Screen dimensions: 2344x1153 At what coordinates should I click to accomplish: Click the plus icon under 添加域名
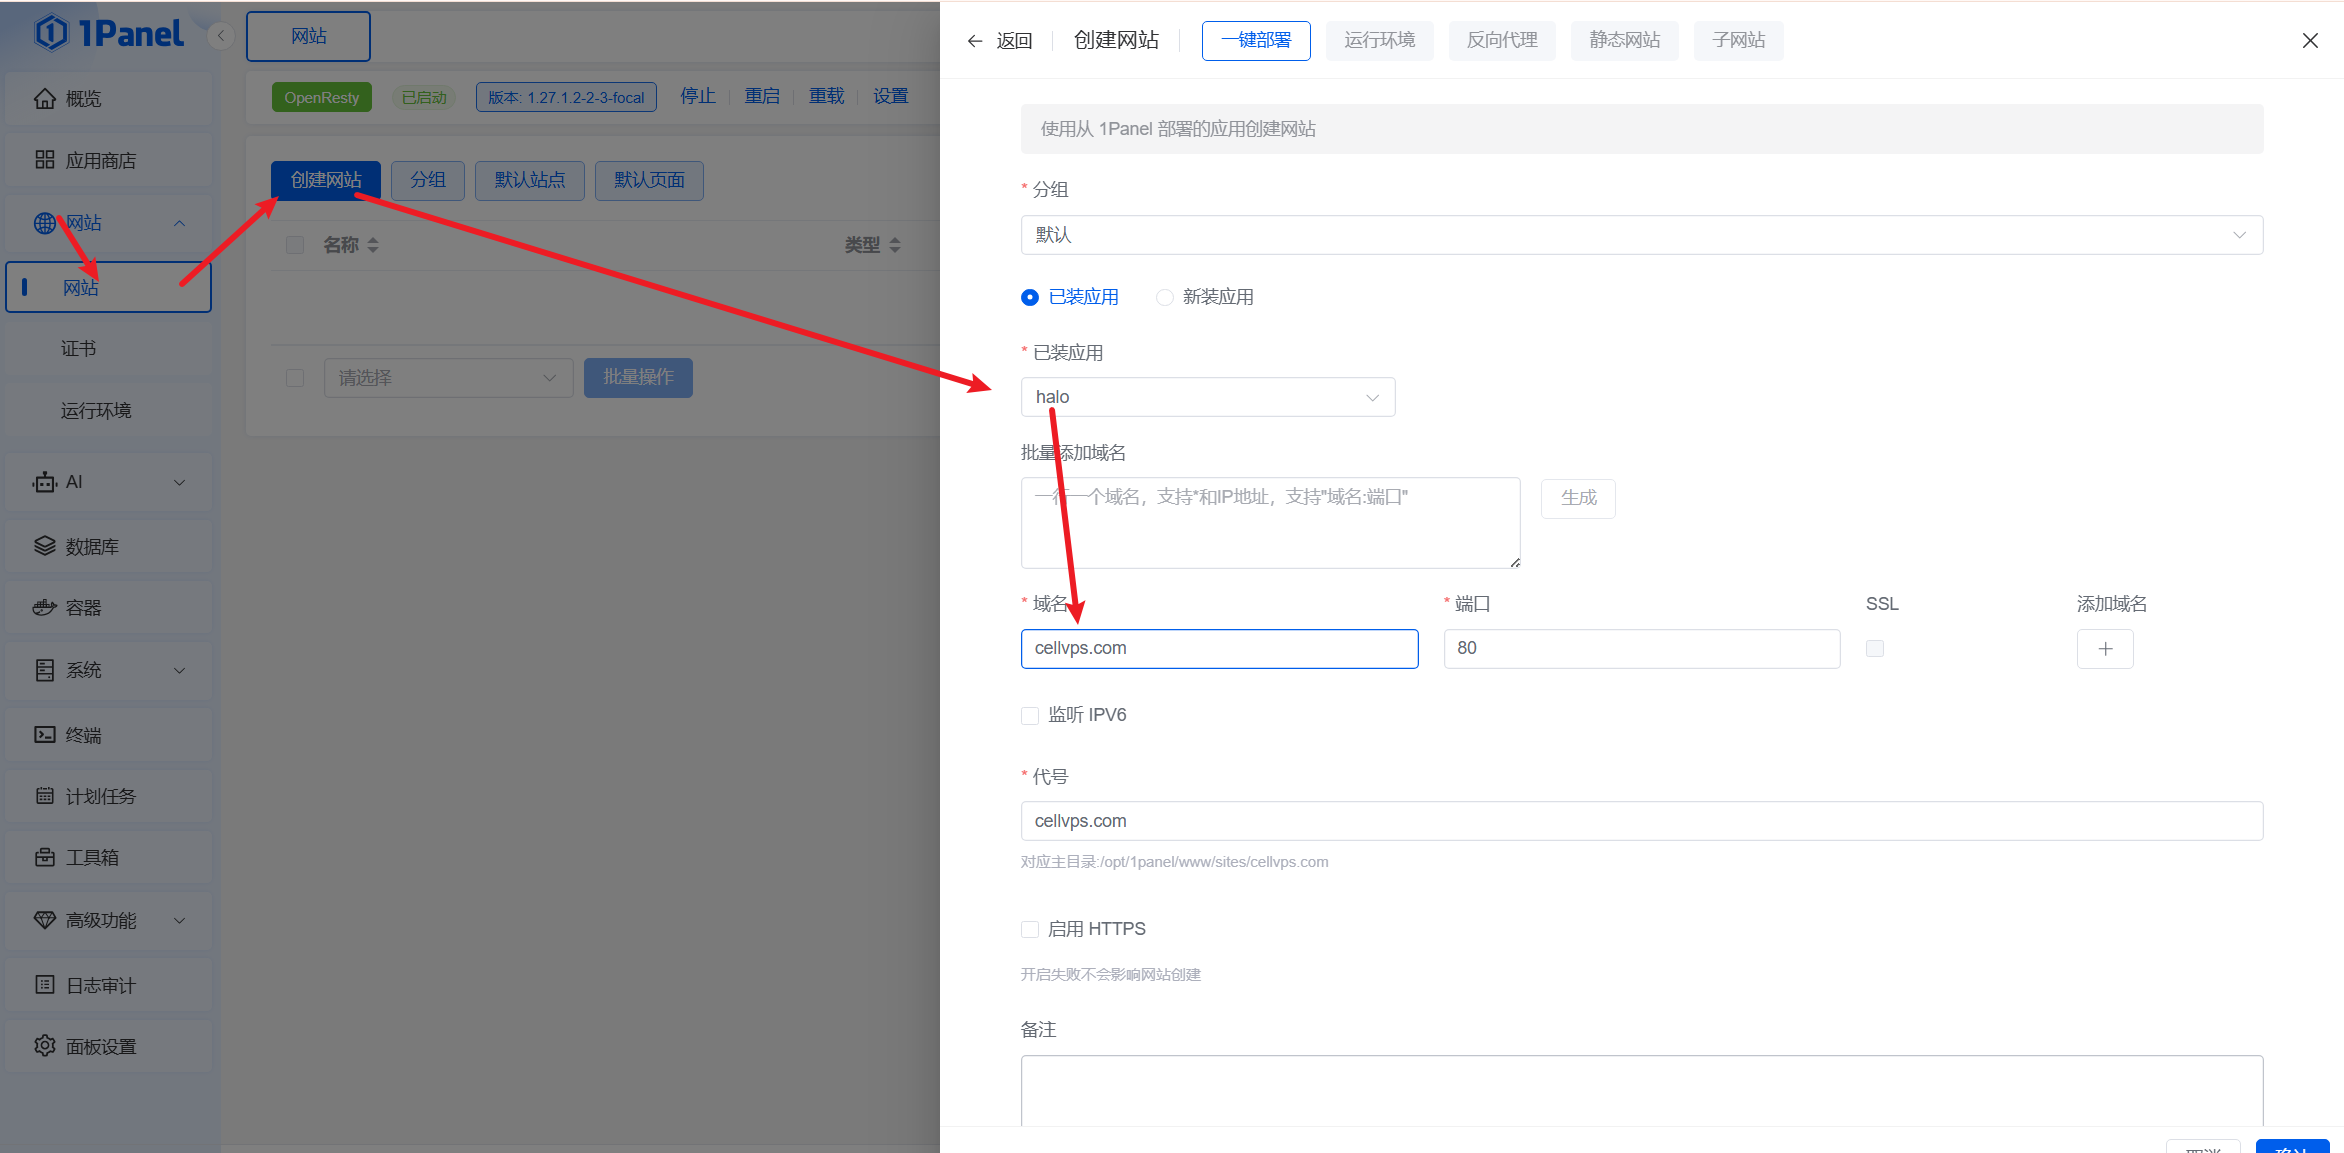coord(2104,649)
